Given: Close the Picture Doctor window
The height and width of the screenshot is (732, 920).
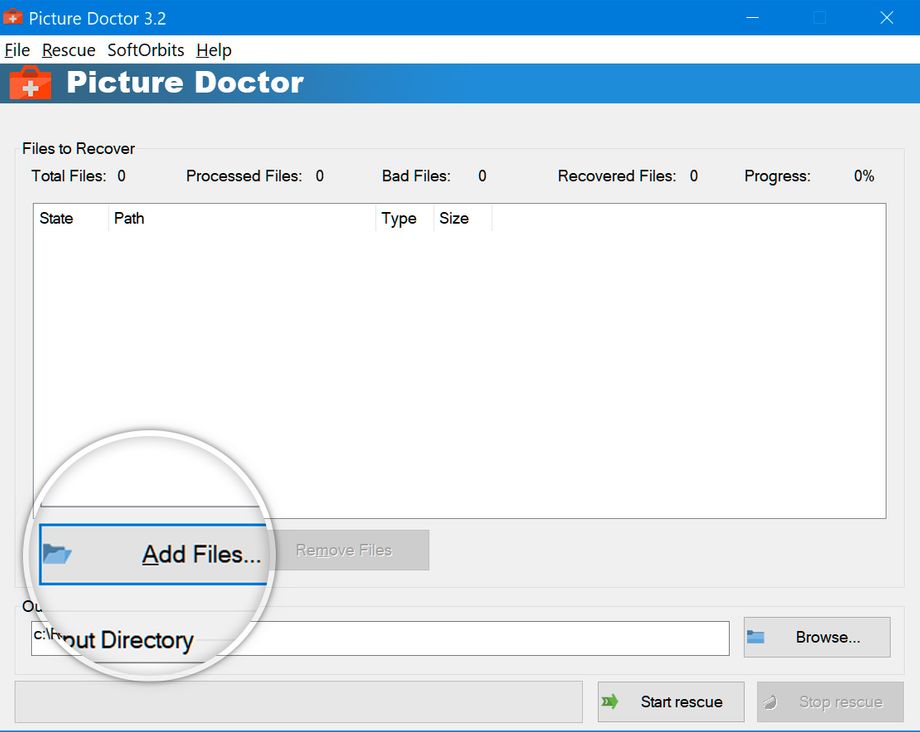Looking at the screenshot, I should 887,18.
